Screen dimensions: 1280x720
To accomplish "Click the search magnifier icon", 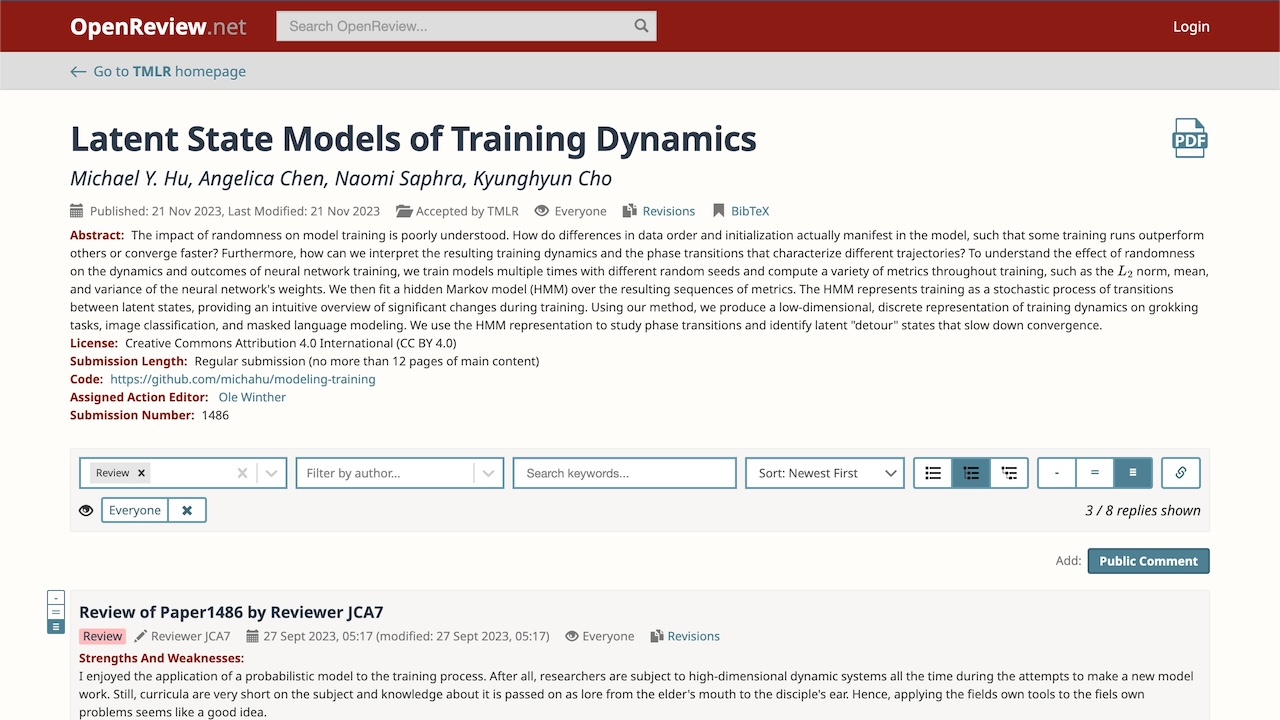I will click(642, 26).
